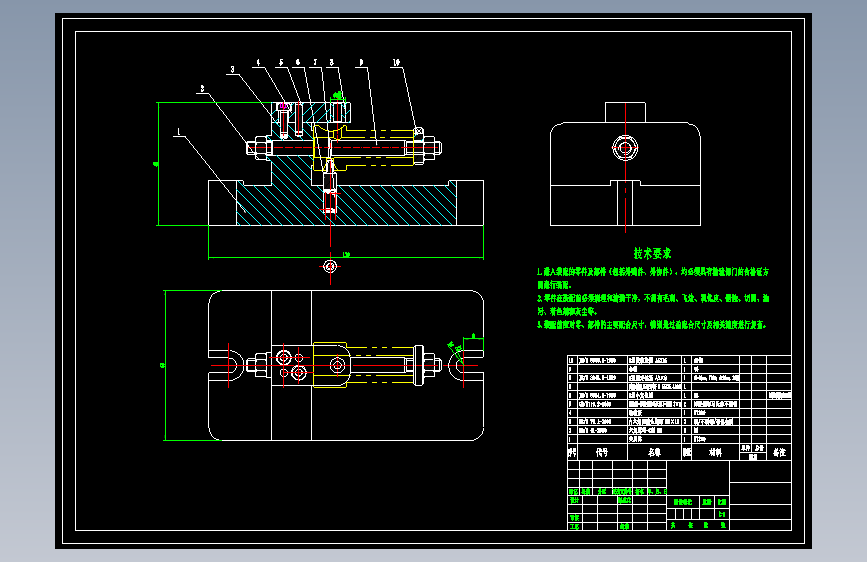
Task: Select part balloon number 10
Action: pos(396,63)
